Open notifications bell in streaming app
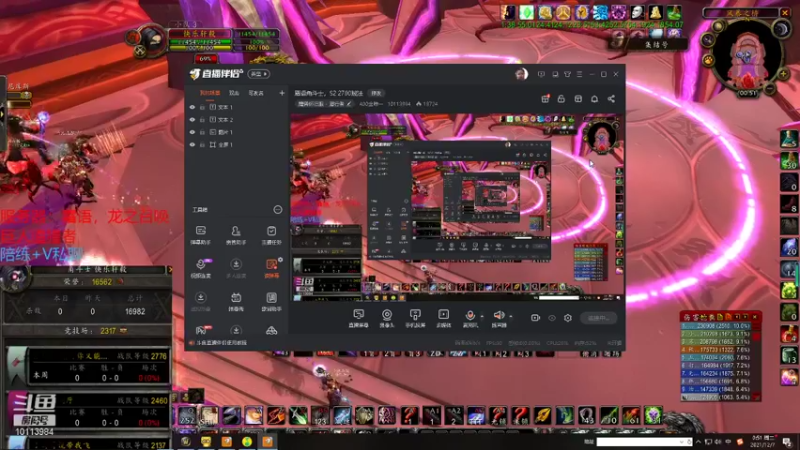Image resolution: width=800 pixels, height=450 pixels. tap(594, 99)
